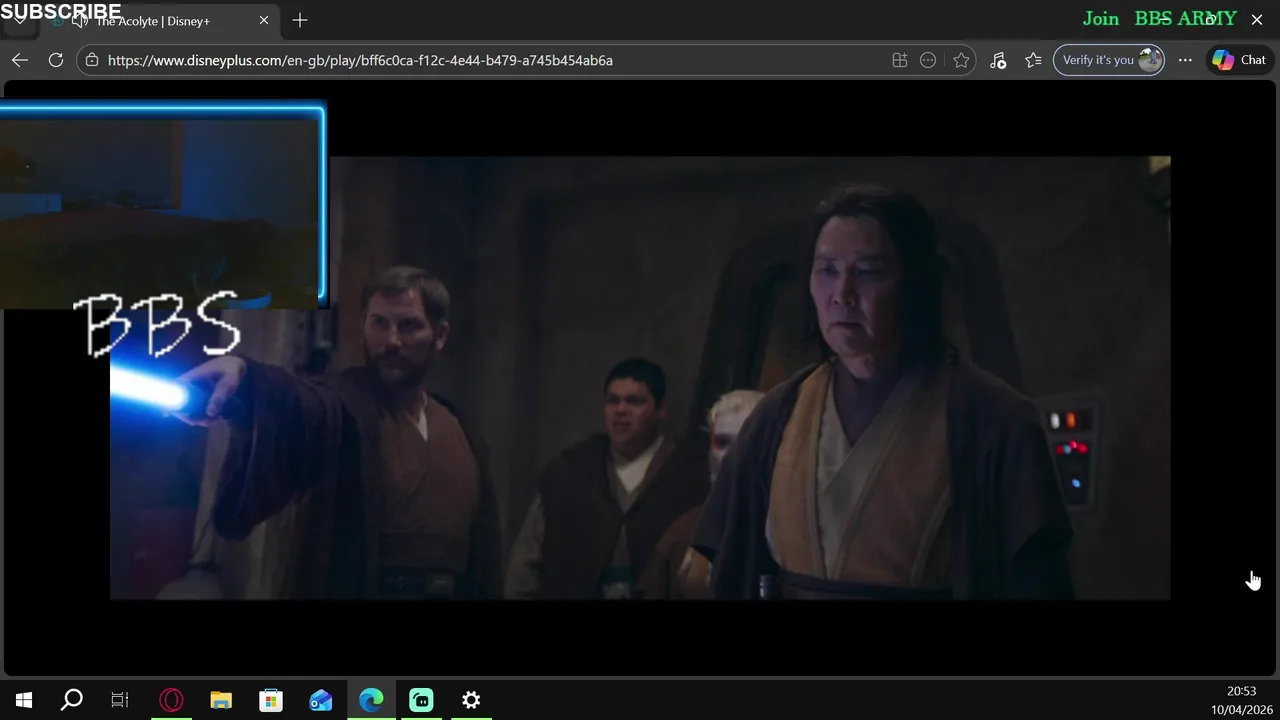Open Copilot Chat button
This screenshot has width=1280, height=720.
(x=1238, y=60)
